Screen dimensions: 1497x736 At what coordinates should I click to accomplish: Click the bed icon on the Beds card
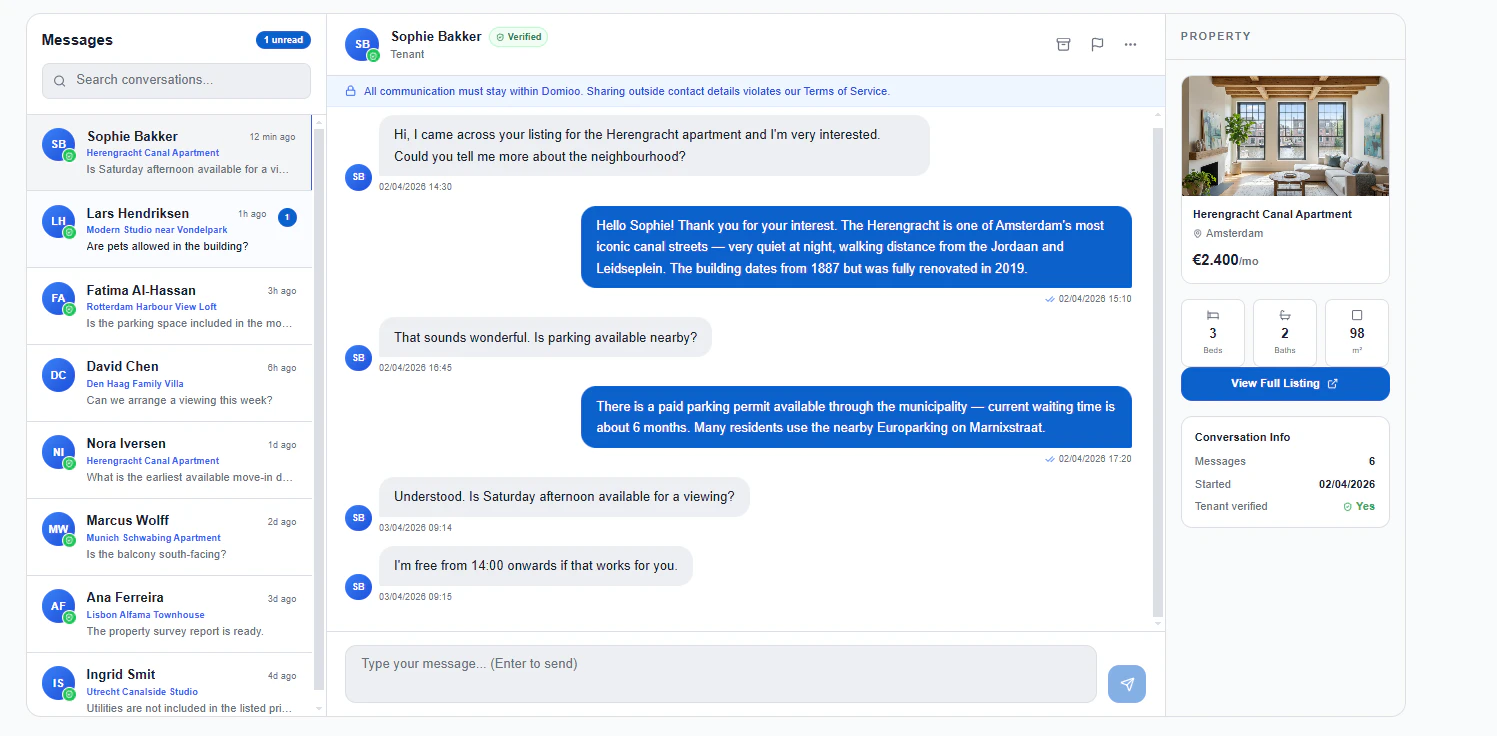pos(1213,315)
